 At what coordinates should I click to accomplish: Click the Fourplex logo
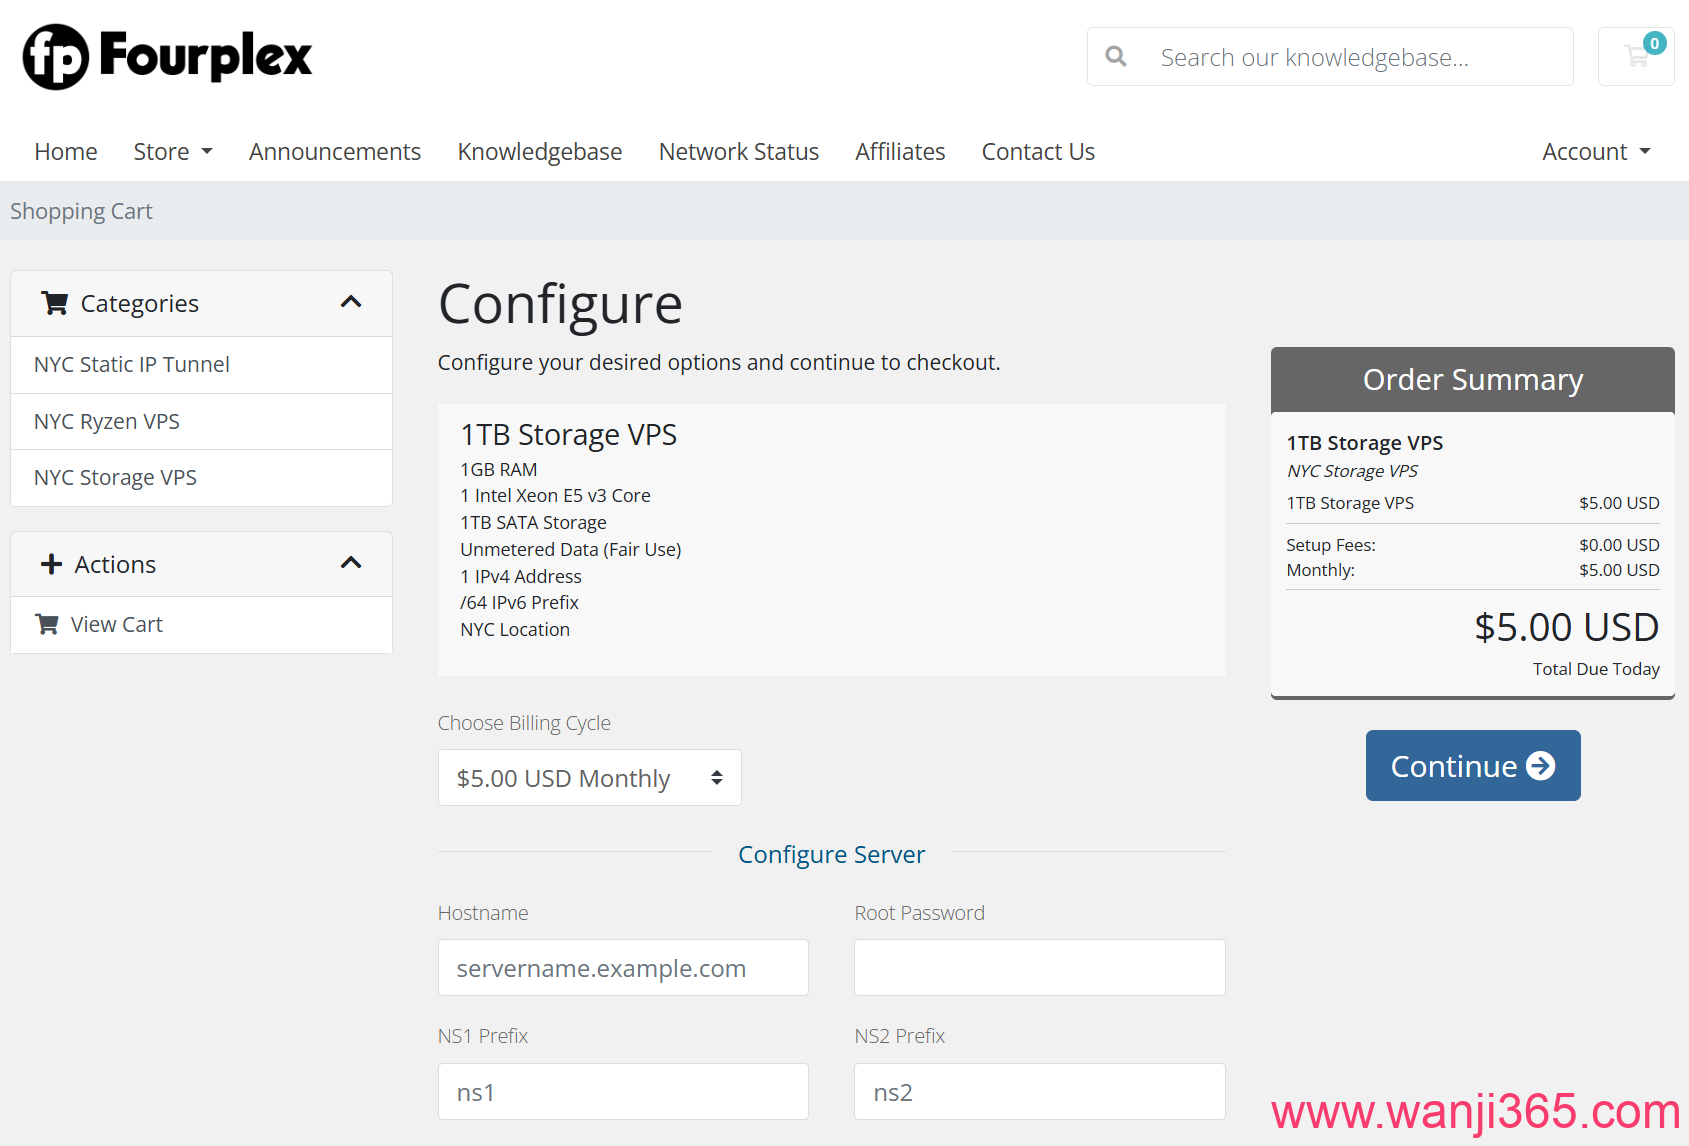tap(167, 56)
